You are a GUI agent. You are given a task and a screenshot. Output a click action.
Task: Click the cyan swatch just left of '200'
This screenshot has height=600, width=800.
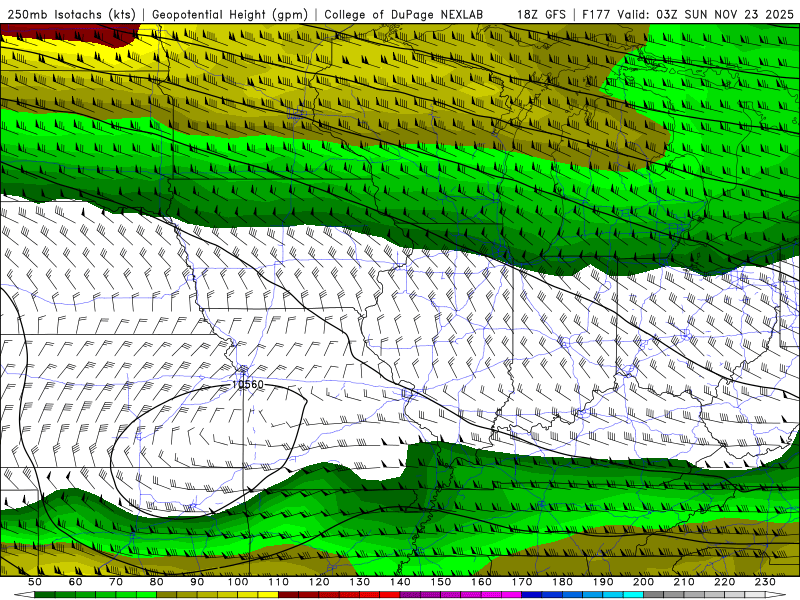click(x=633, y=595)
